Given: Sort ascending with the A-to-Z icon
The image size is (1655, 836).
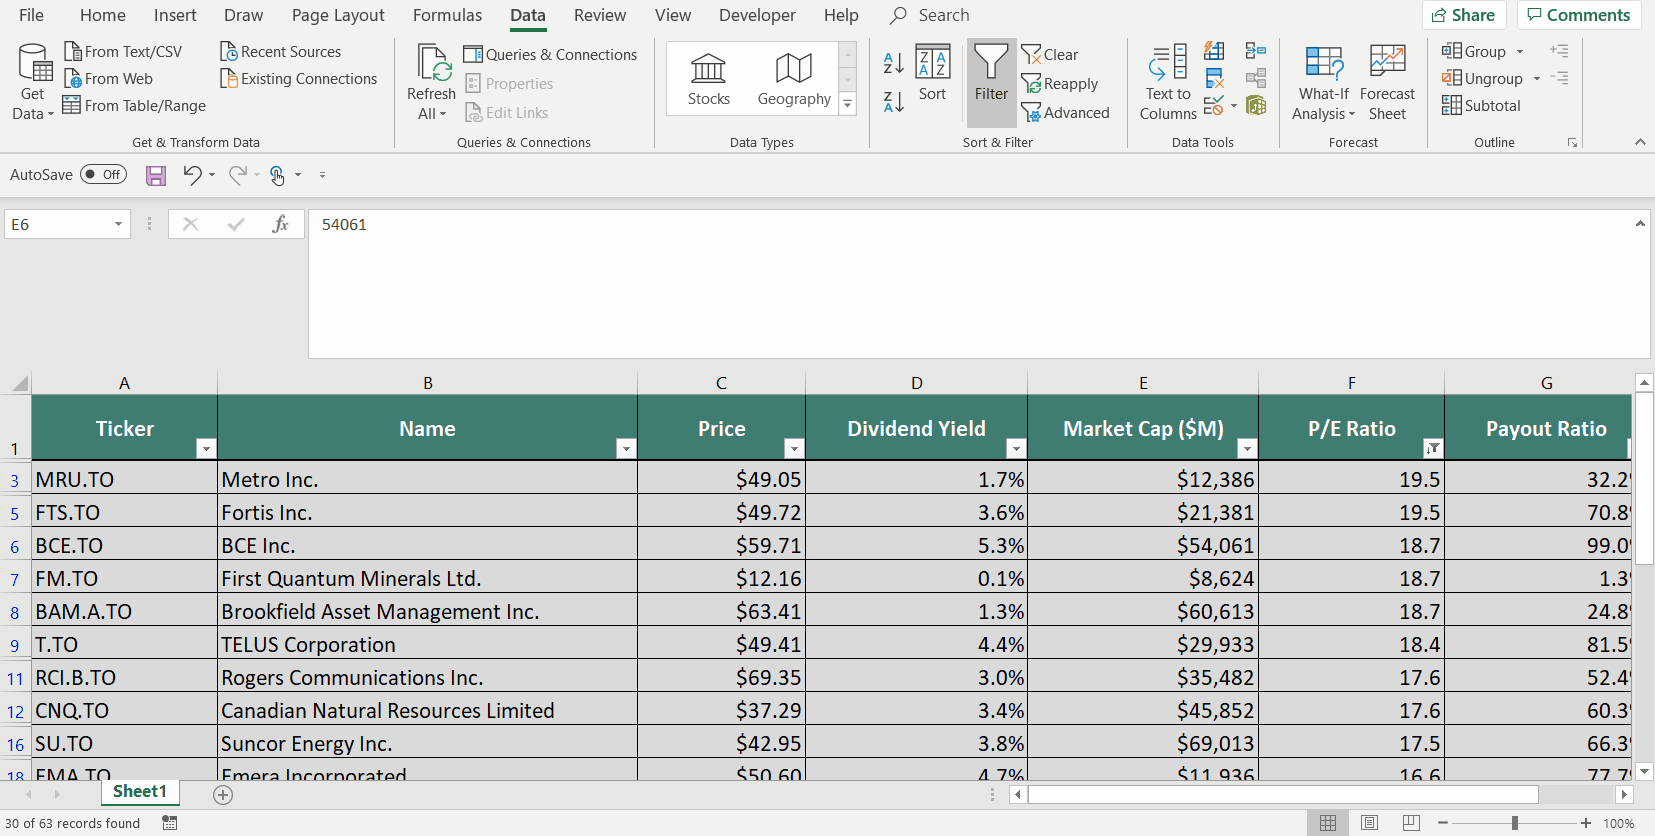Looking at the screenshot, I should 893,63.
